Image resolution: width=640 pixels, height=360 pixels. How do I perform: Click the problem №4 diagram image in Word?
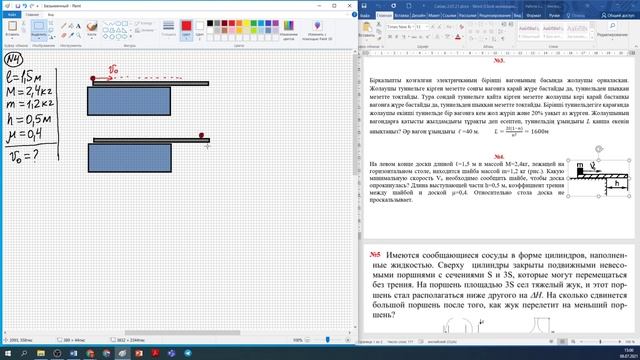[599, 178]
